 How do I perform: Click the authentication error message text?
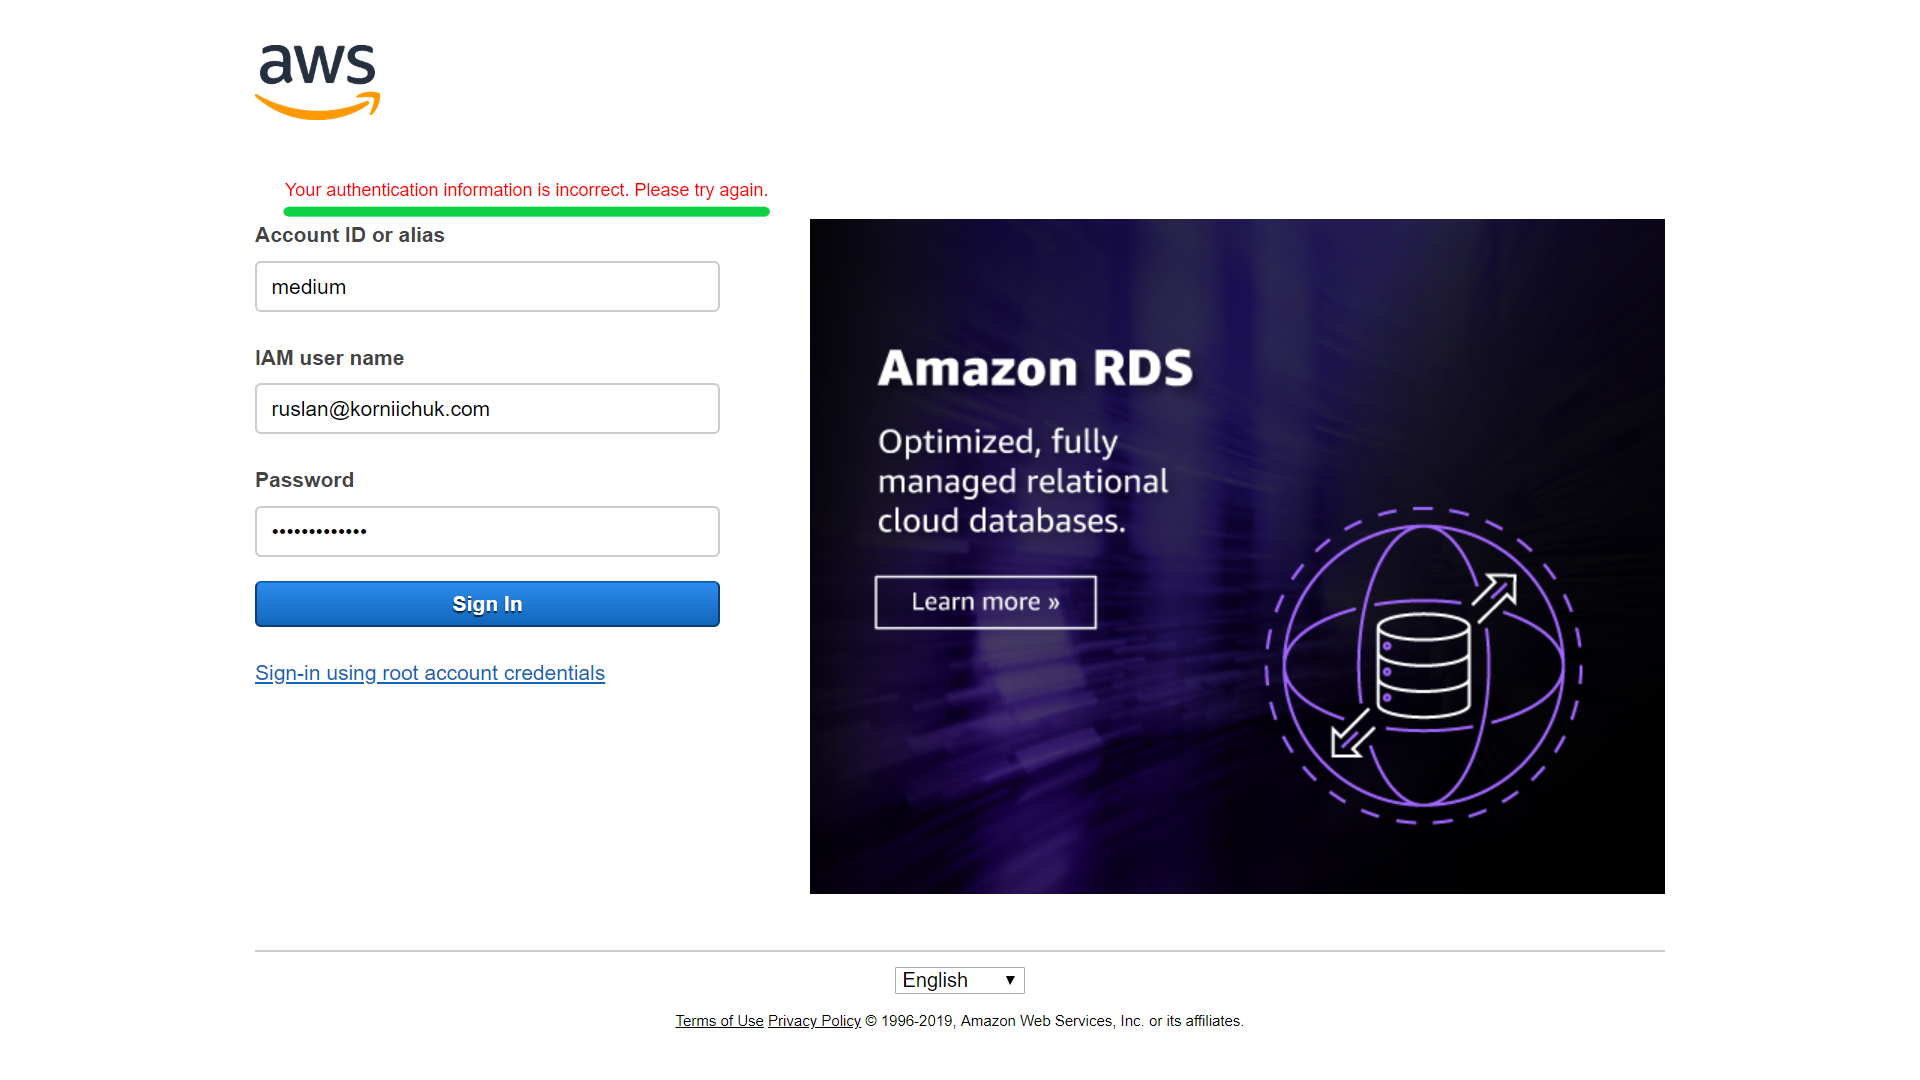click(526, 190)
